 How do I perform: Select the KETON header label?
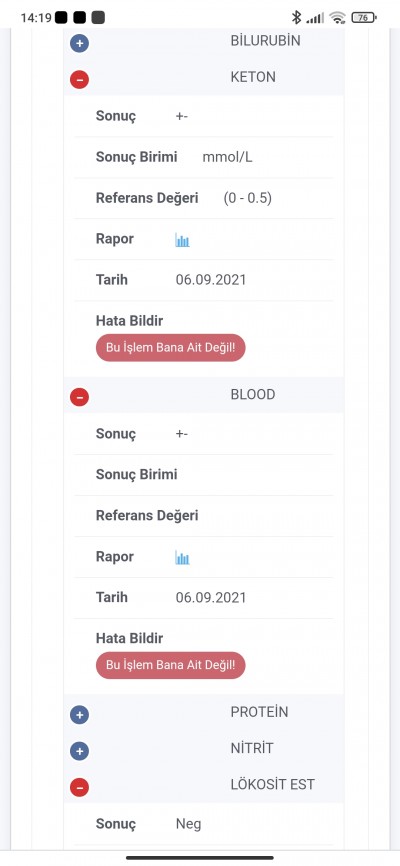pos(253,77)
